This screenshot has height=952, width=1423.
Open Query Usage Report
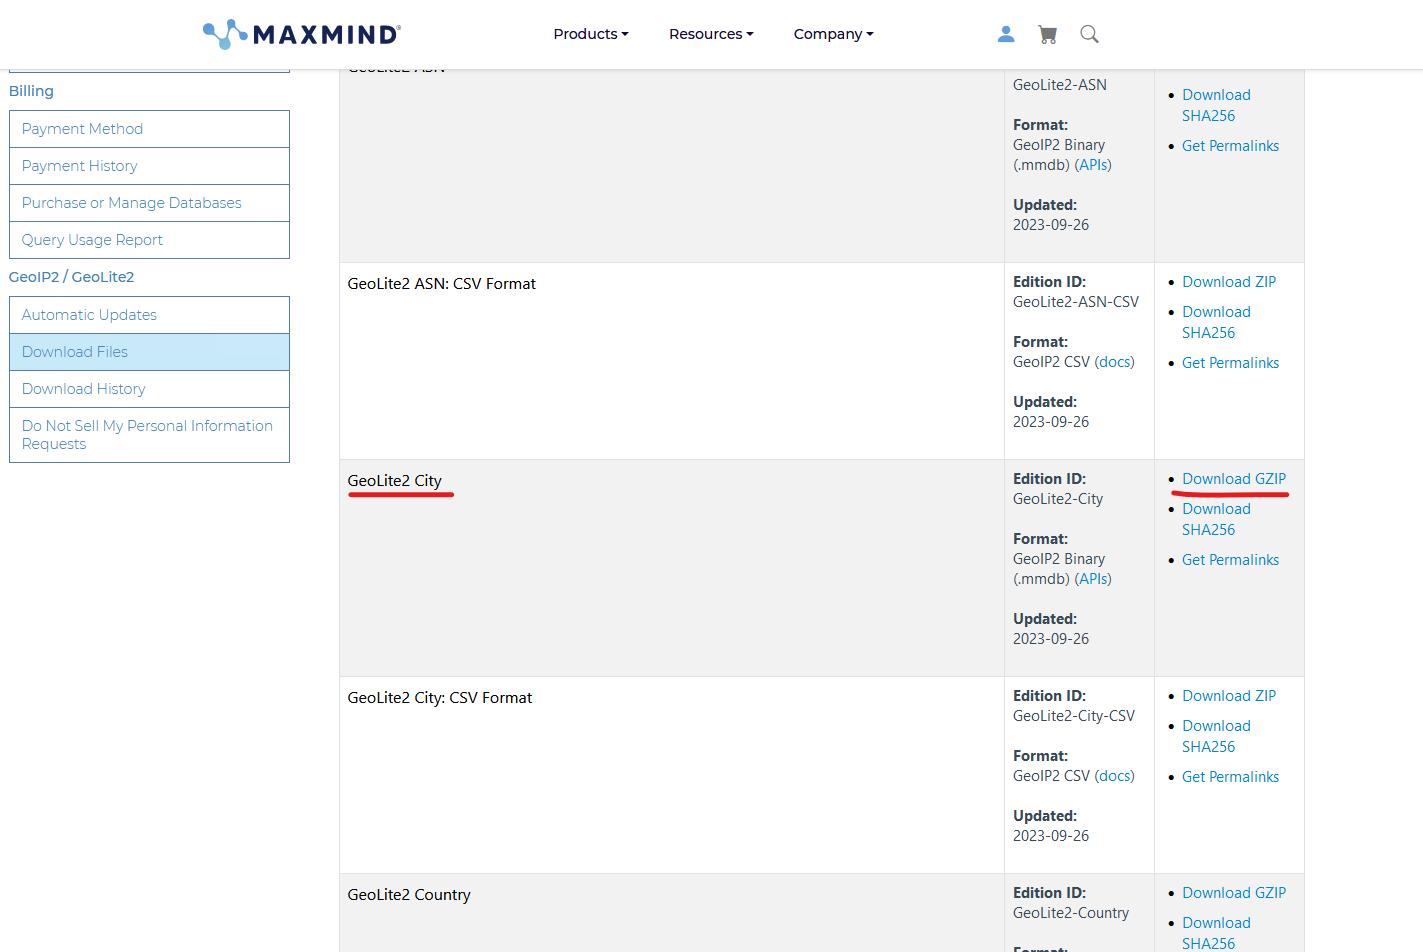pos(92,240)
